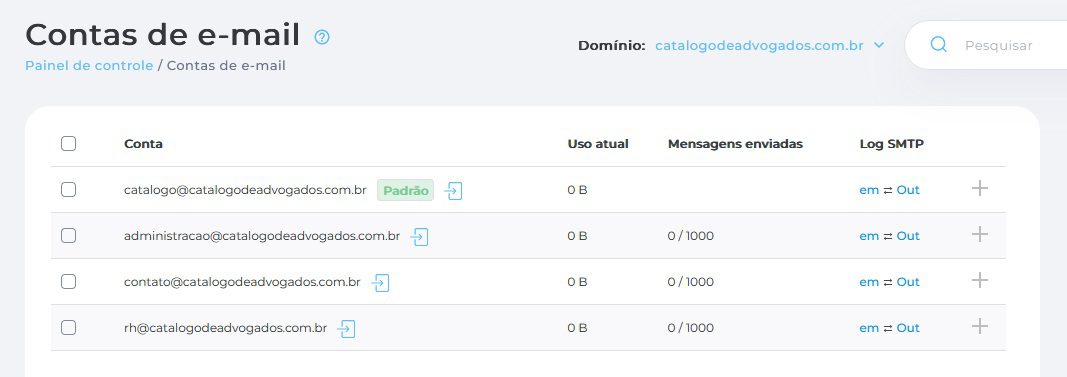Click the Contas de e-mail page title
This screenshot has height=377, width=1067.
163,34
